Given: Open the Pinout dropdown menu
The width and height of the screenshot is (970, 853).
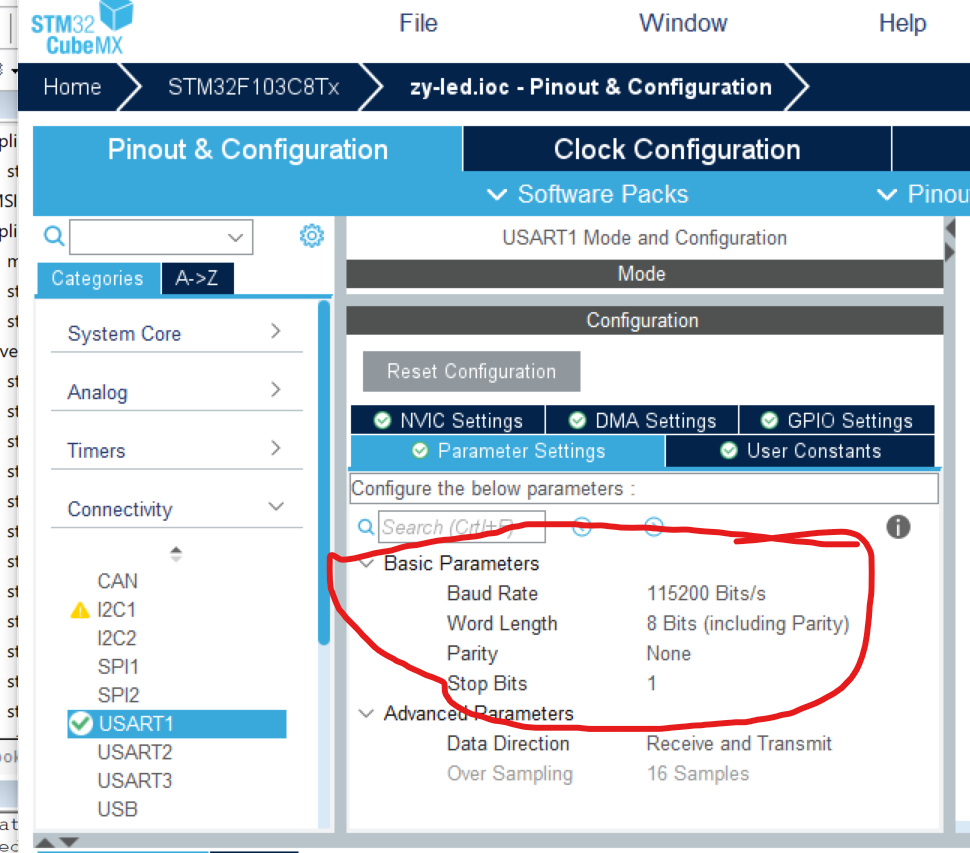Looking at the screenshot, I should click(923, 194).
